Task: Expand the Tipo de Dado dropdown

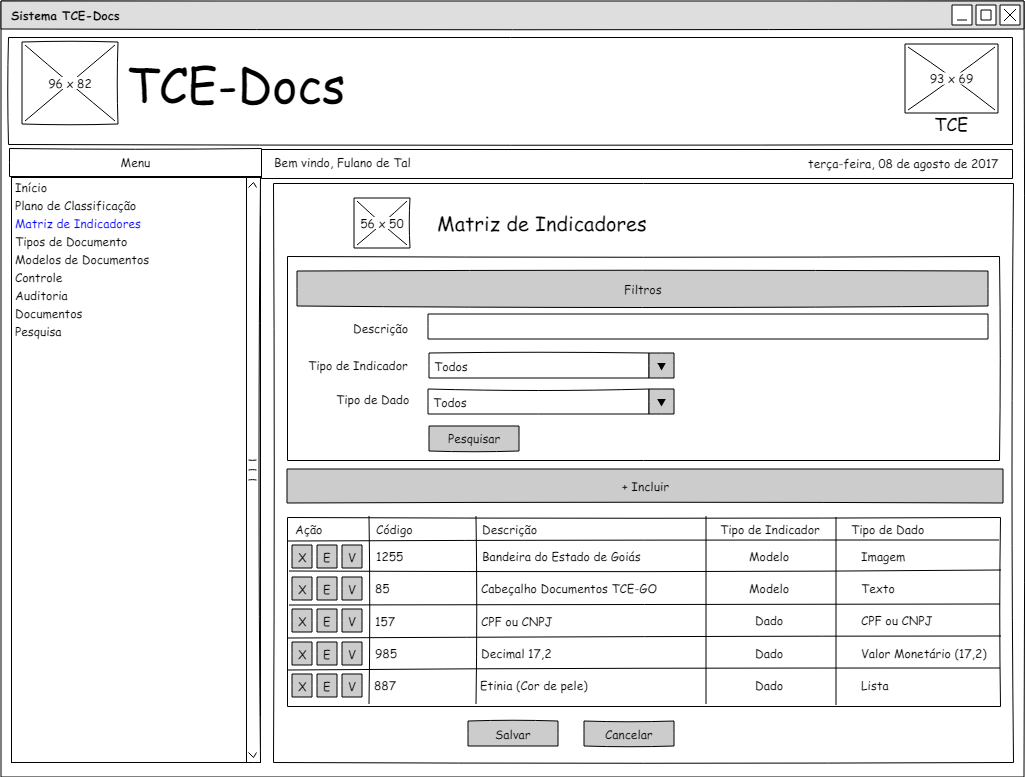Action: coord(661,402)
